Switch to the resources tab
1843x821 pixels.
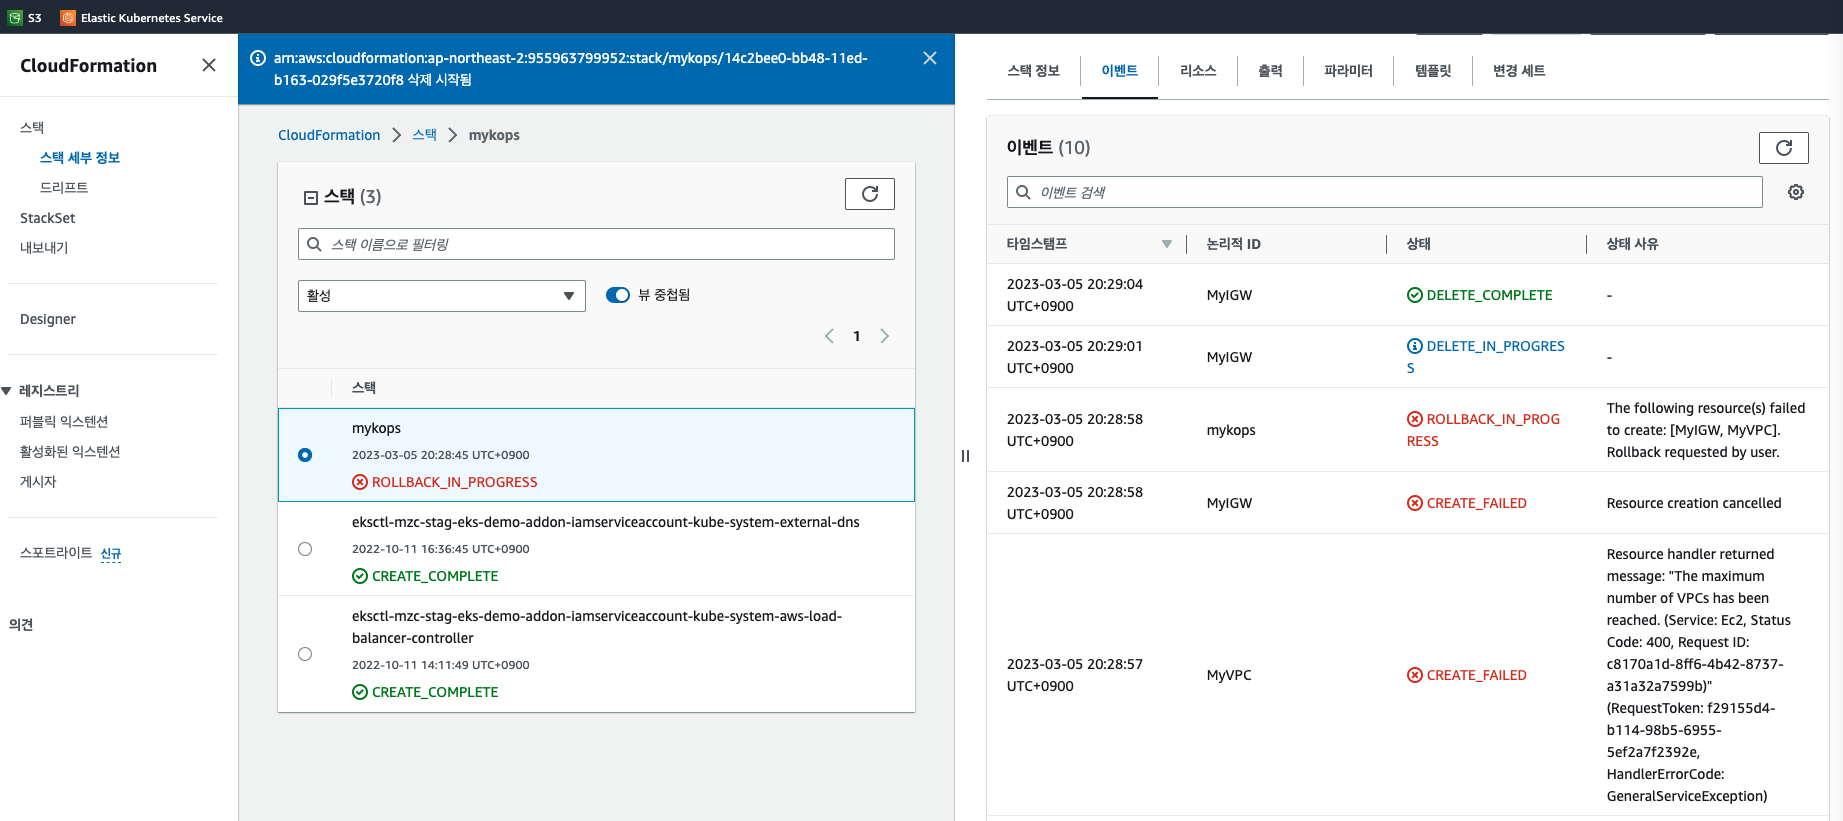pyautogui.click(x=1198, y=71)
